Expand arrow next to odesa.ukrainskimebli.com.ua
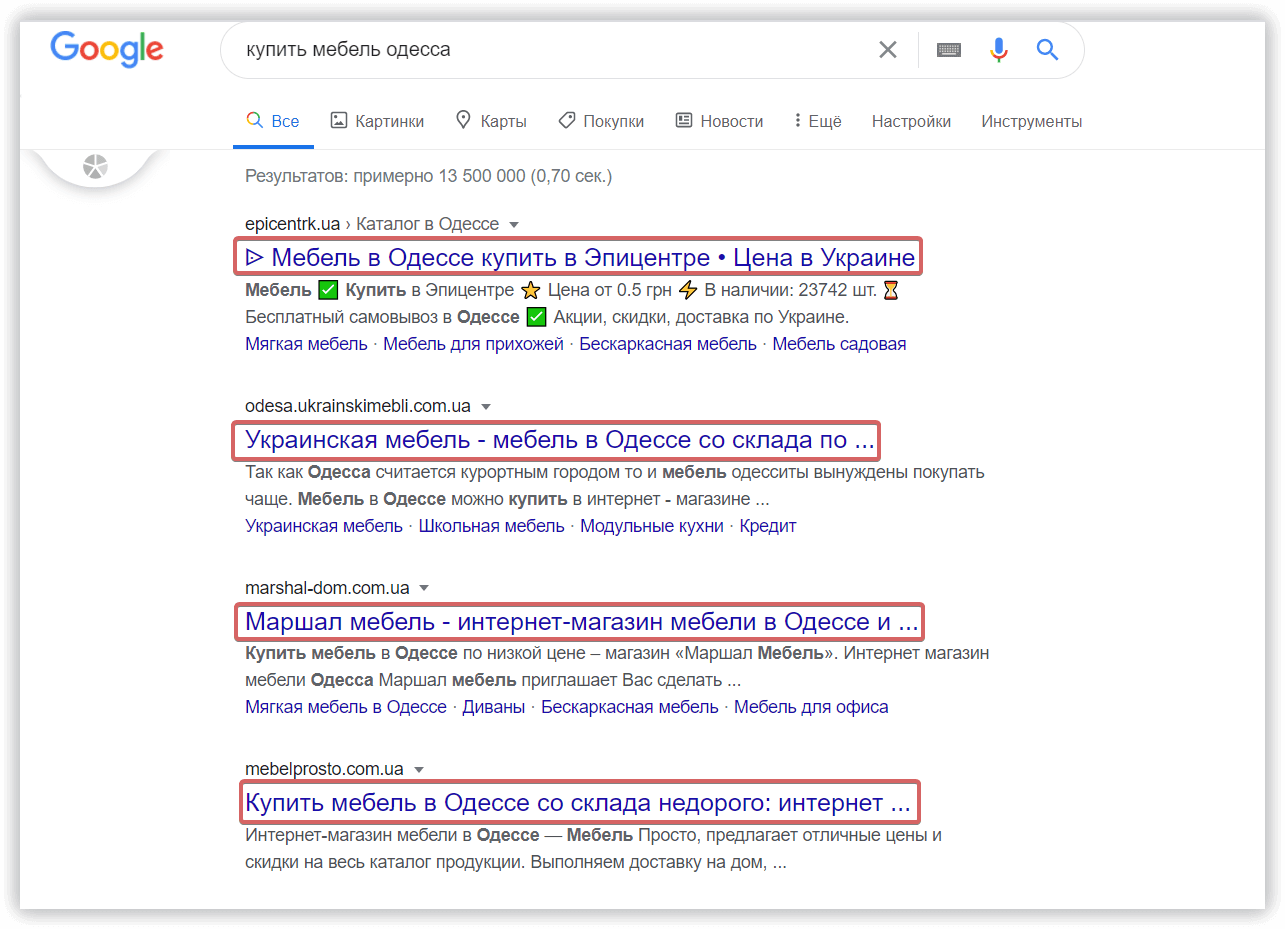Image resolution: width=1285 pixels, height=929 pixels. pyautogui.click(x=486, y=406)
